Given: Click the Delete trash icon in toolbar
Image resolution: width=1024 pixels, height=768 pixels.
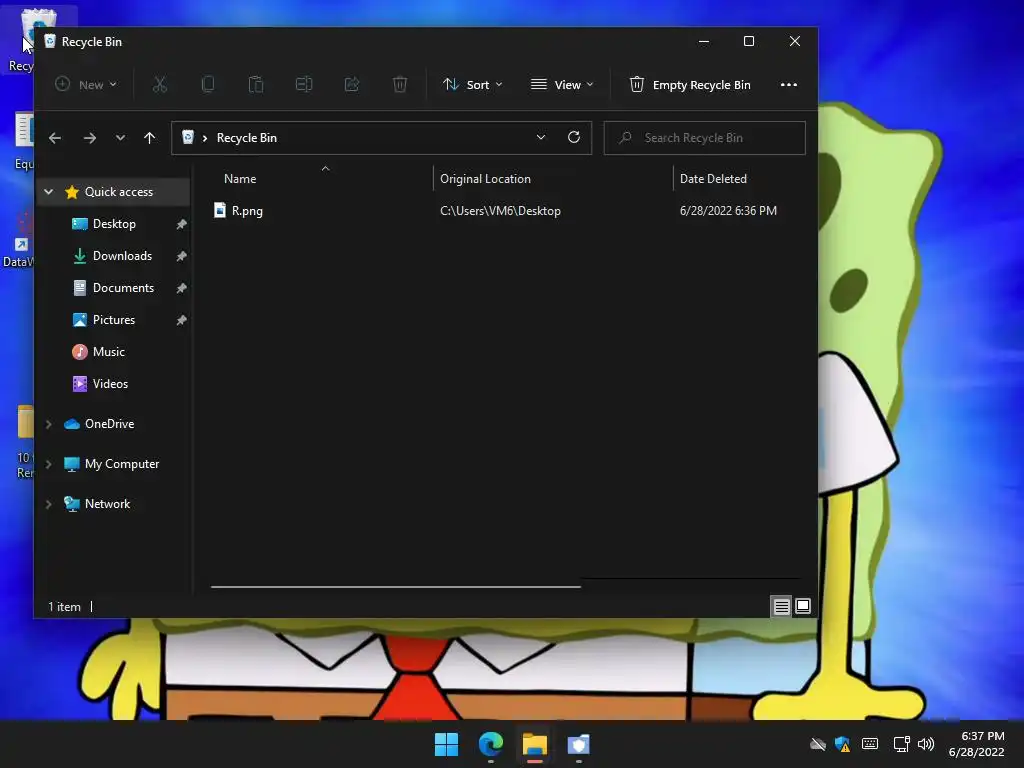Looking at the screenshot, I should click(400, 84).
